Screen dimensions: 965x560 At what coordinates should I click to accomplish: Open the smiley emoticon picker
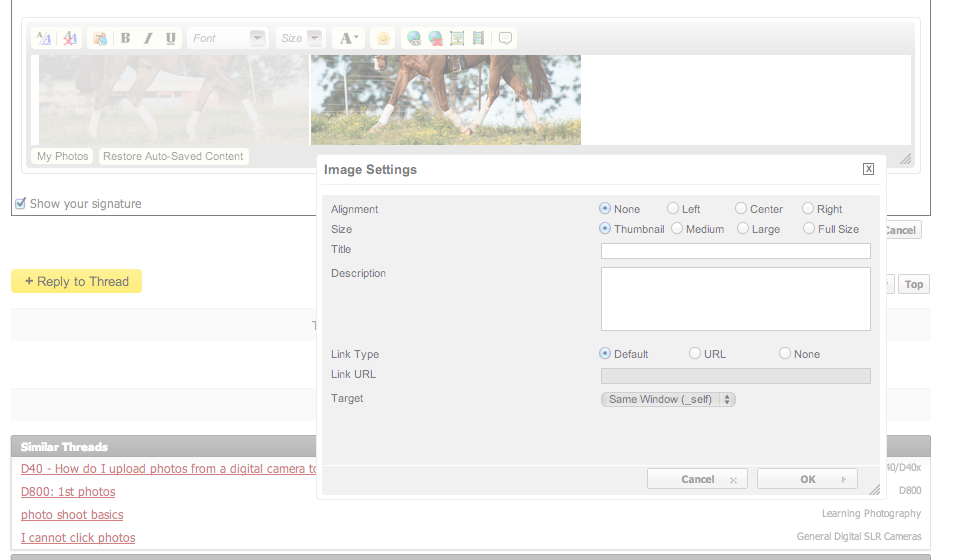click(x=382, y=38)
